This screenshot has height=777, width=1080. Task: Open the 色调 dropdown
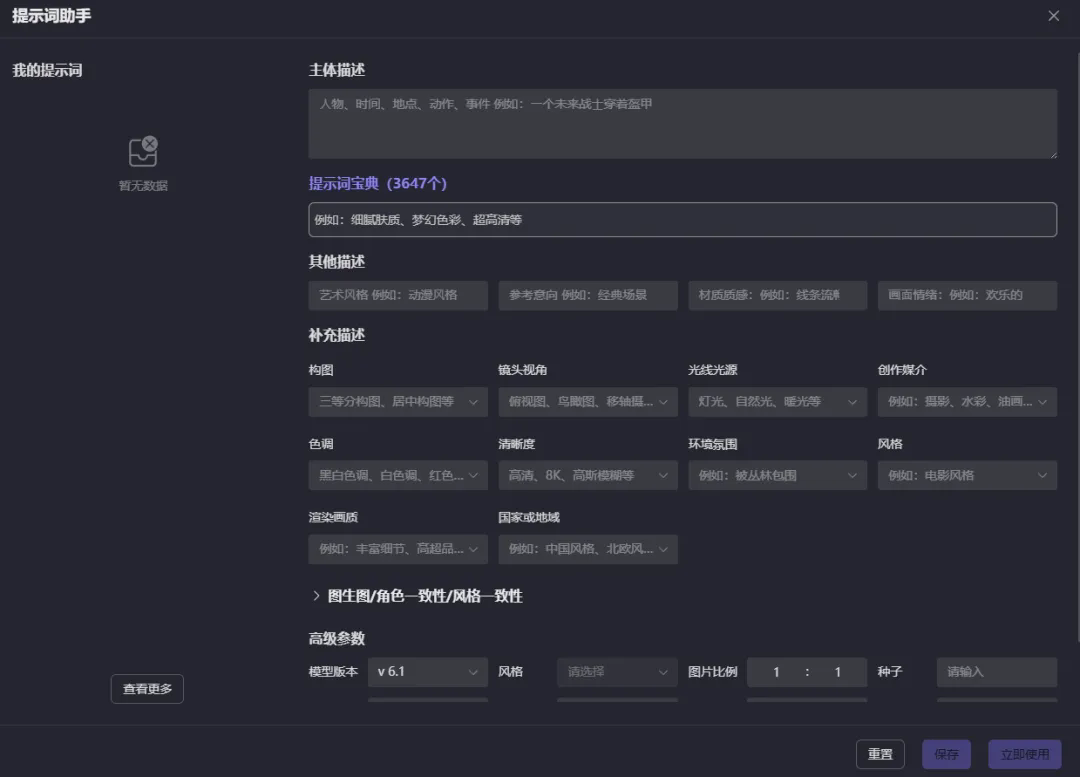pyautogui.click(x=397, y=476)
